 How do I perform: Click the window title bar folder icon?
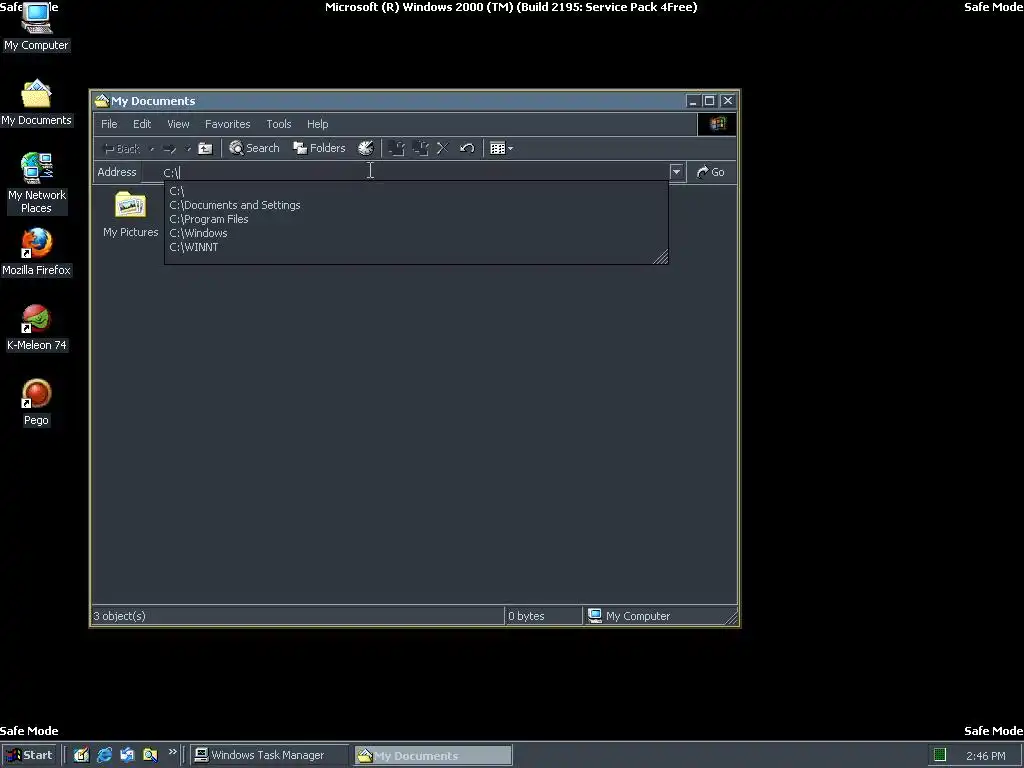point(101,101)
